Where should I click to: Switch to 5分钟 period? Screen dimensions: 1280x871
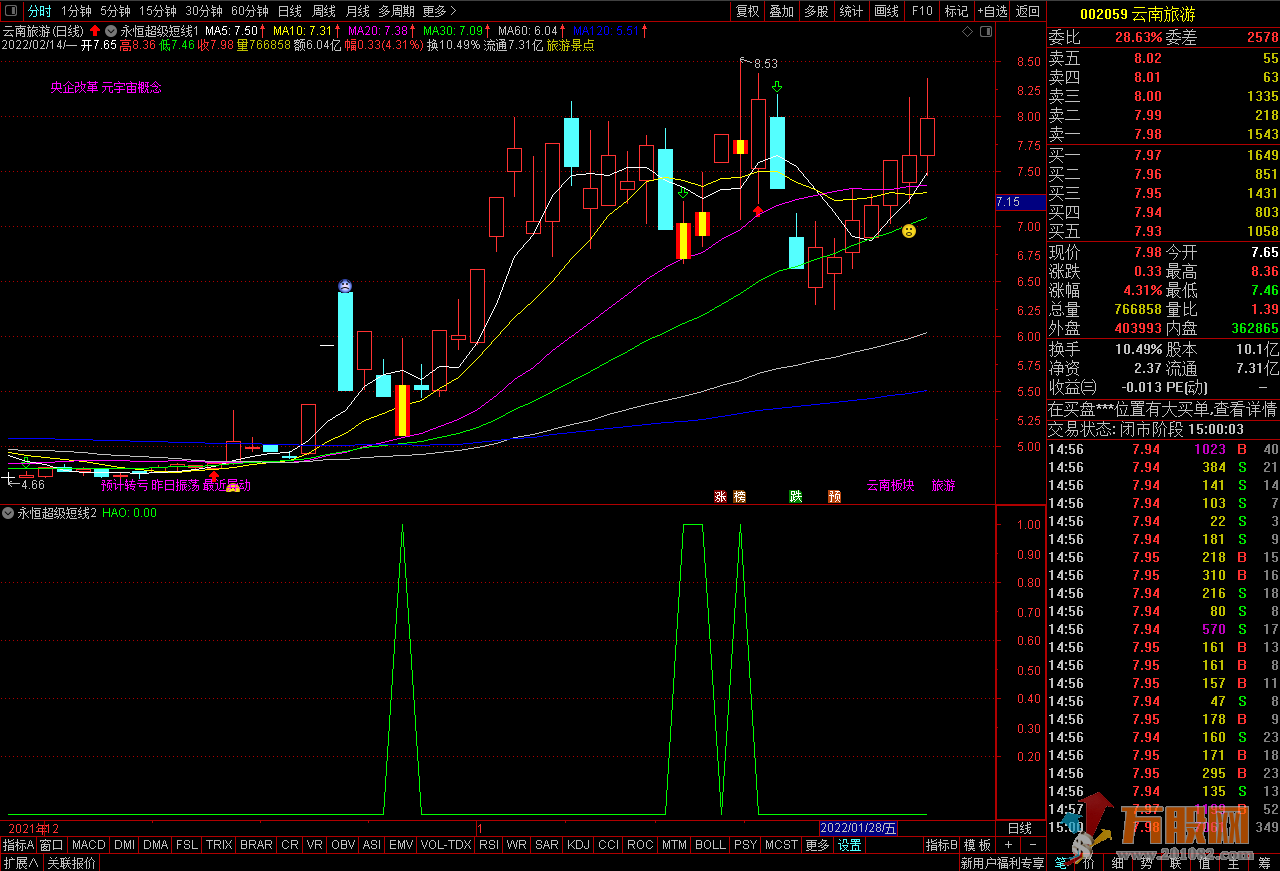[115, 11]
